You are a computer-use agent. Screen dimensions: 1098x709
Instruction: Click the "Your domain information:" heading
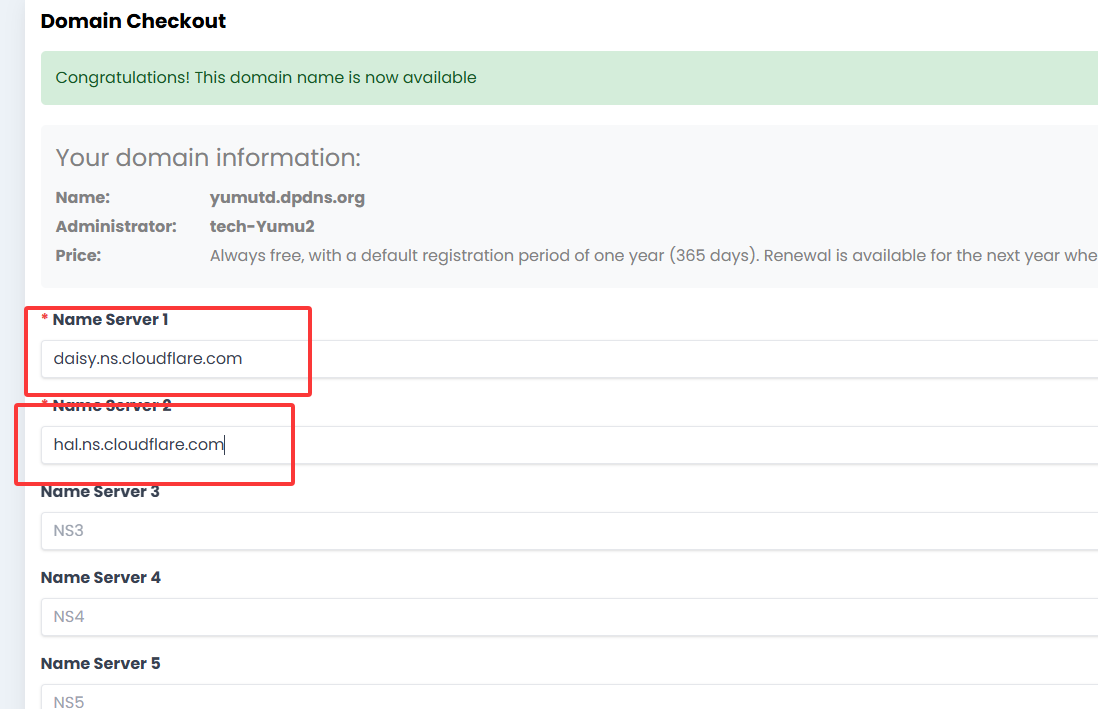[x=208, y=158]
